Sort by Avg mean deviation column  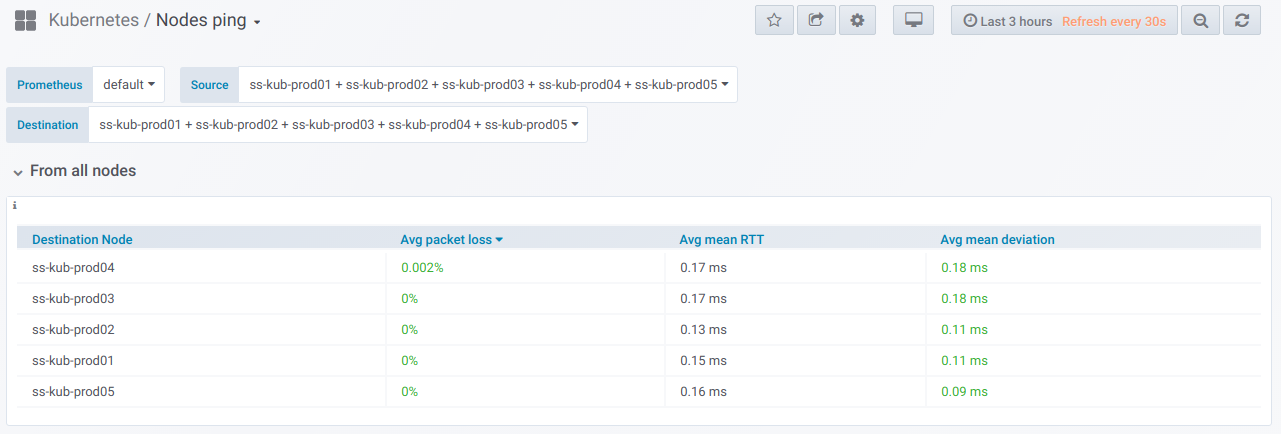(x=997, y=240)
